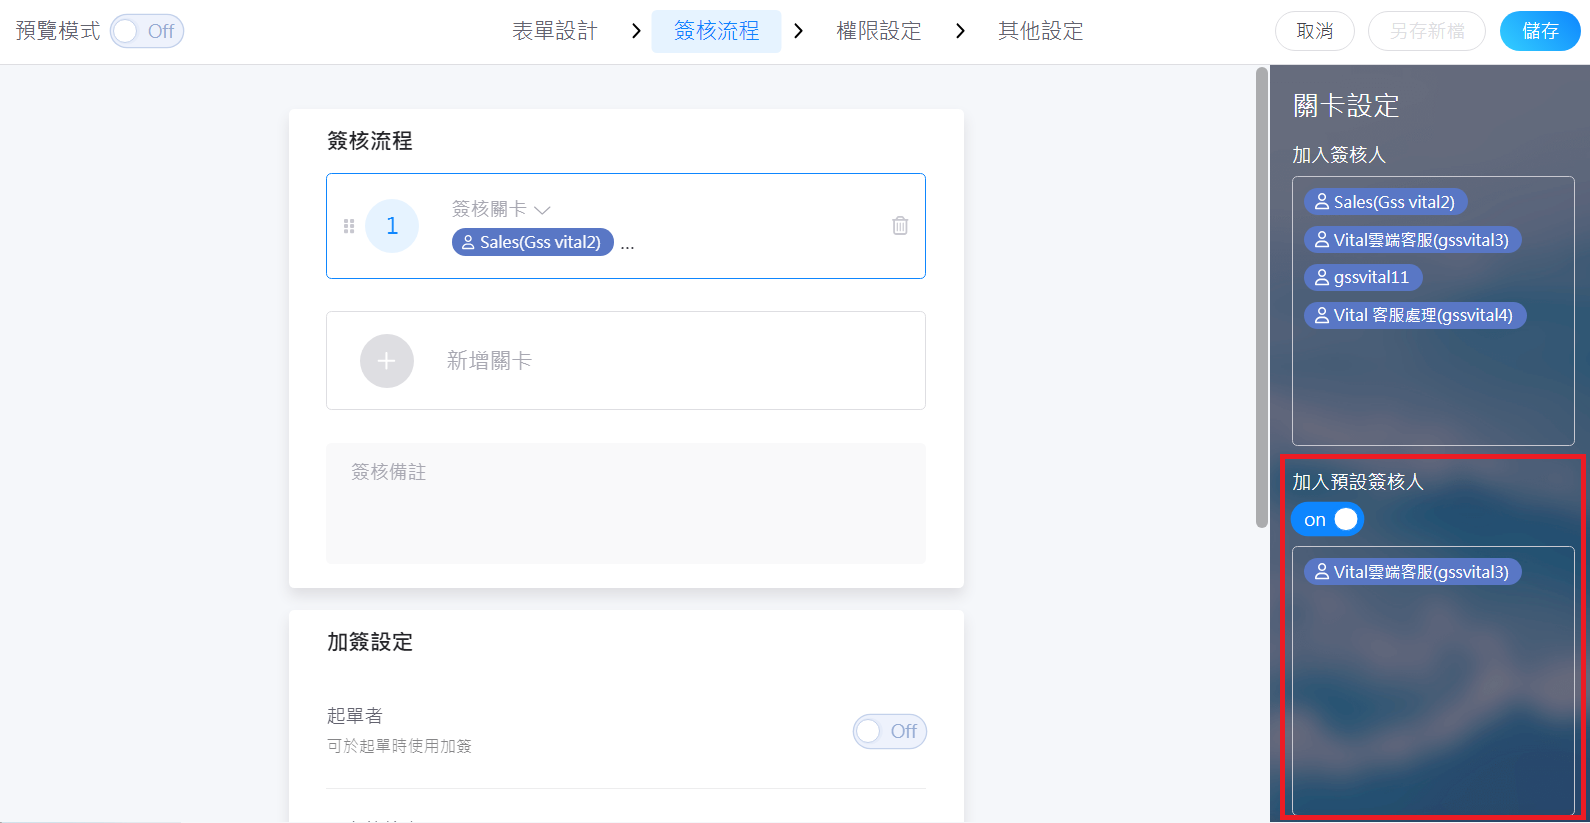The width and height of the screenshot is (1590, 823).
Task: Click Sales(Gss vital2) in 加入簽核人 list
Action: [1385, 202]
